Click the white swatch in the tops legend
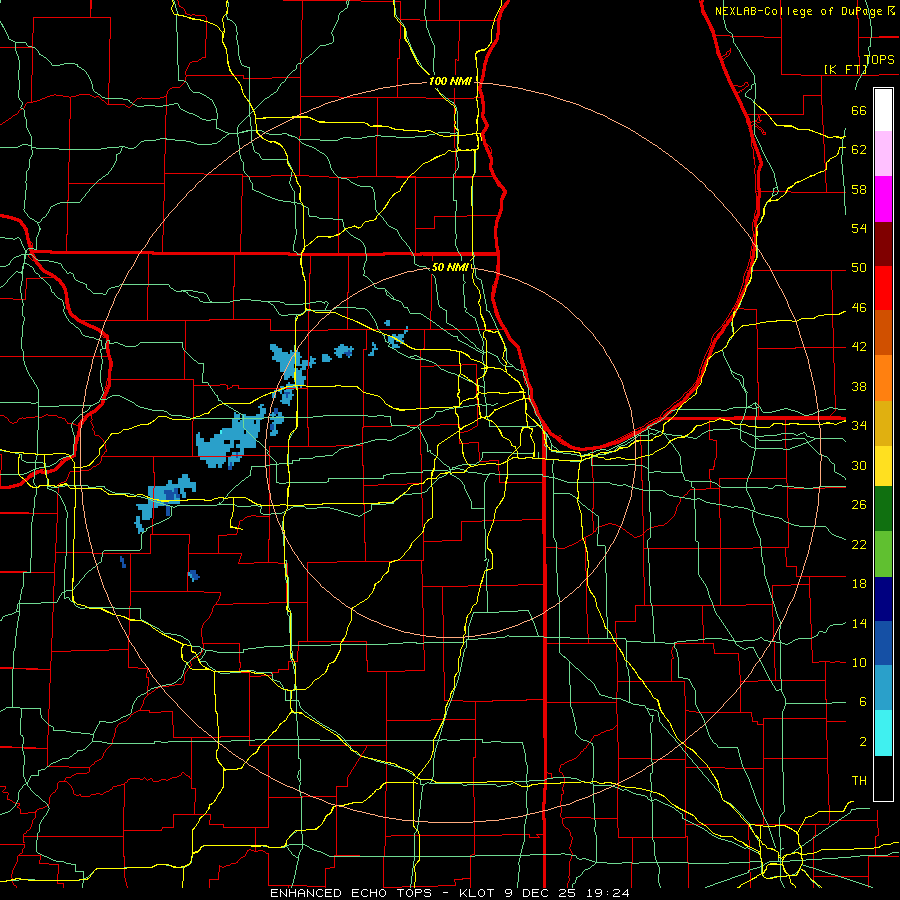Screen dimensions: 900x900 883,110
